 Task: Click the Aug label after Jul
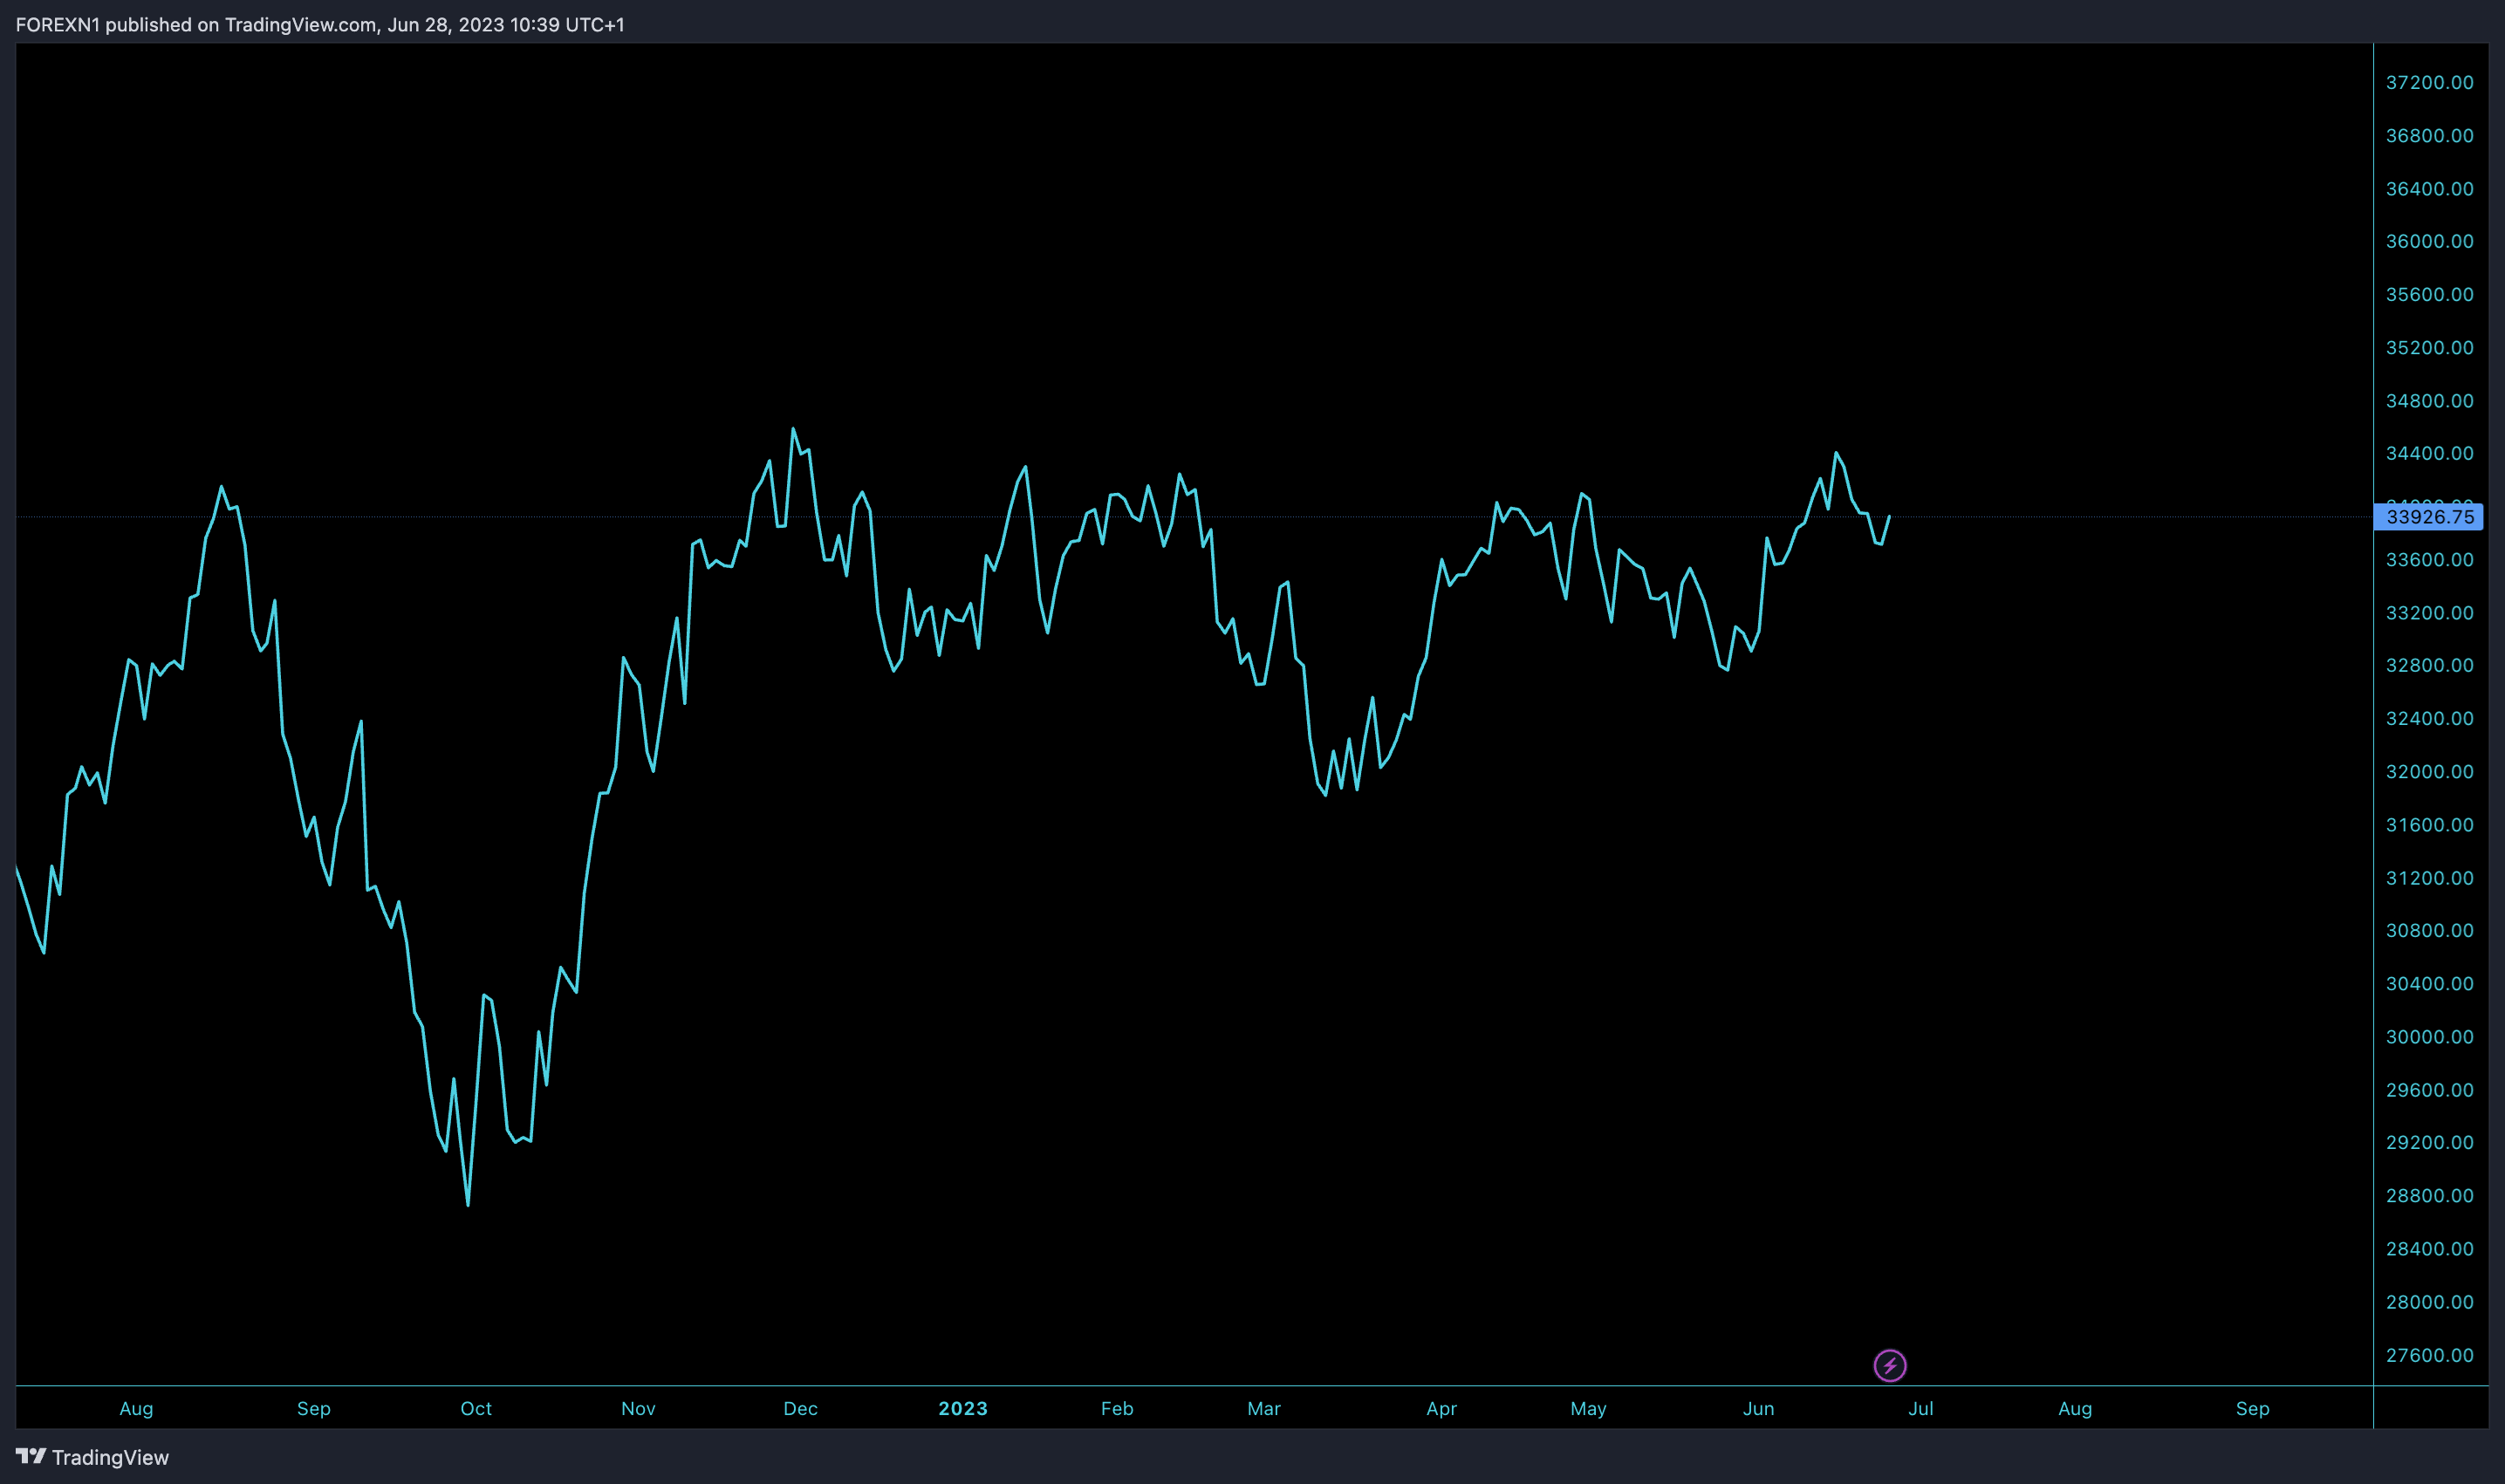tap(2075, 1409)
